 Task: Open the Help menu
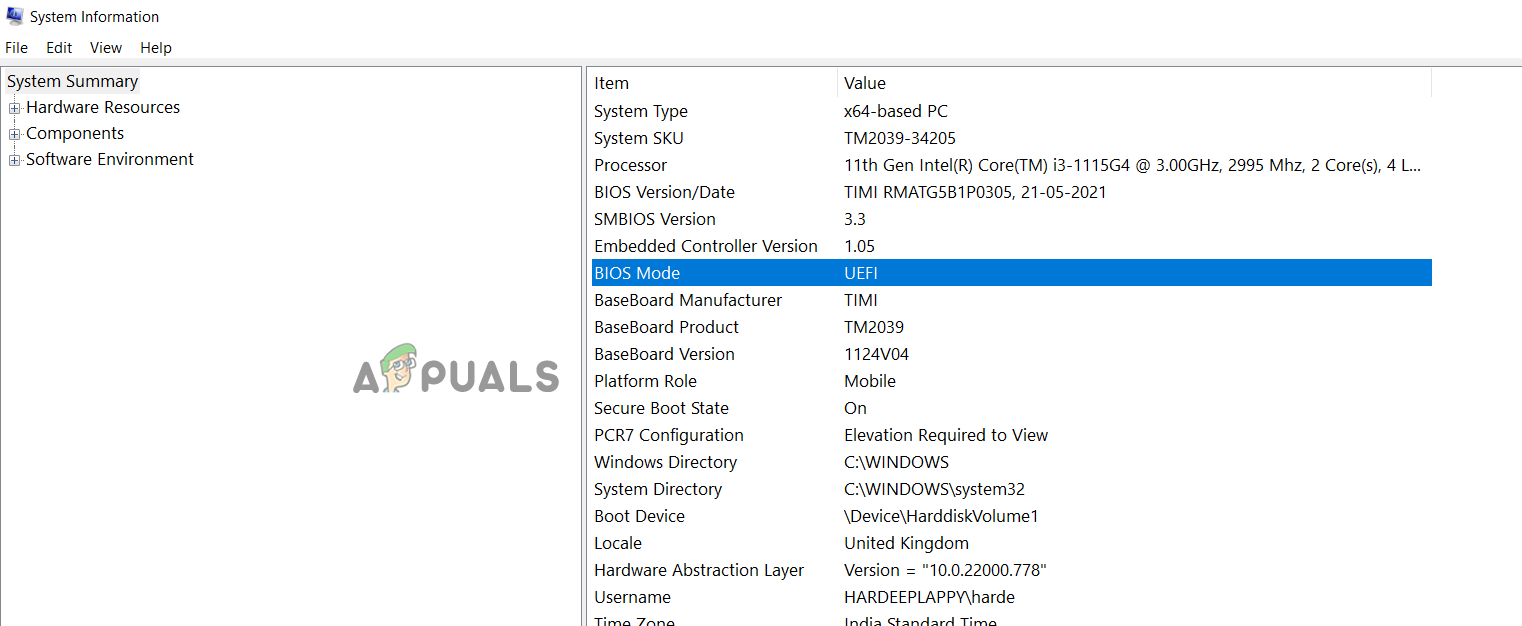(x=156, y=48)
